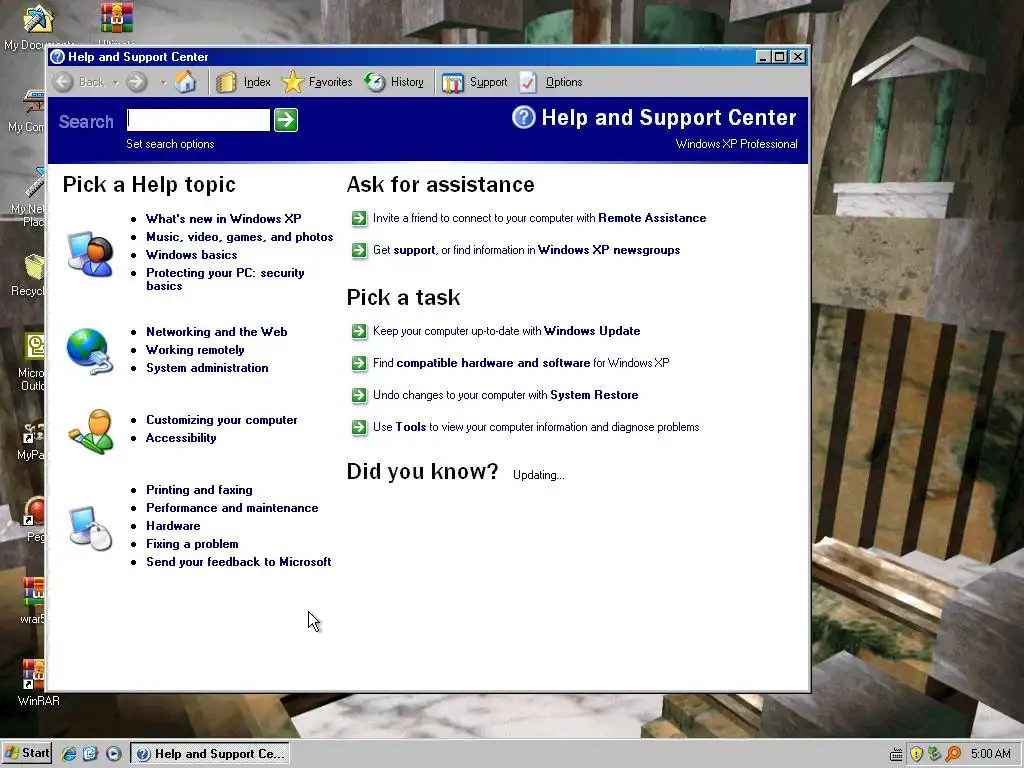1024x768 pixels.
Task: Click the Tools link
Action: (411, 427)
